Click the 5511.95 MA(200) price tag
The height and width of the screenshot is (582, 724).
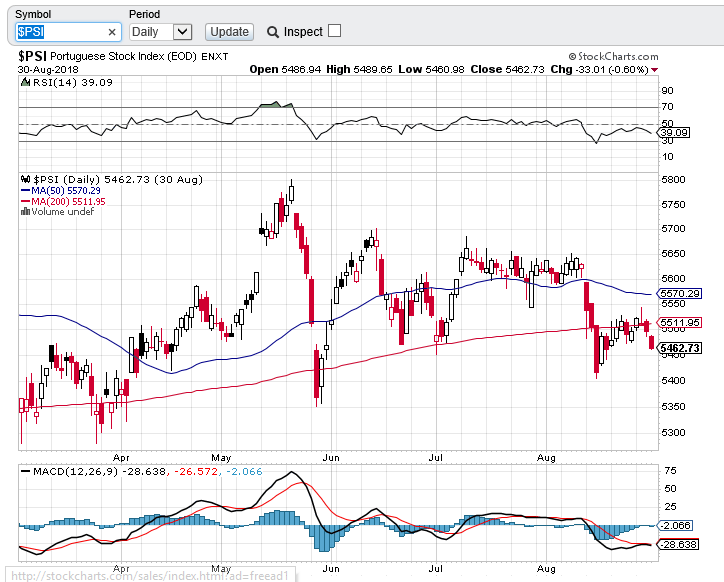coord(679,322)
